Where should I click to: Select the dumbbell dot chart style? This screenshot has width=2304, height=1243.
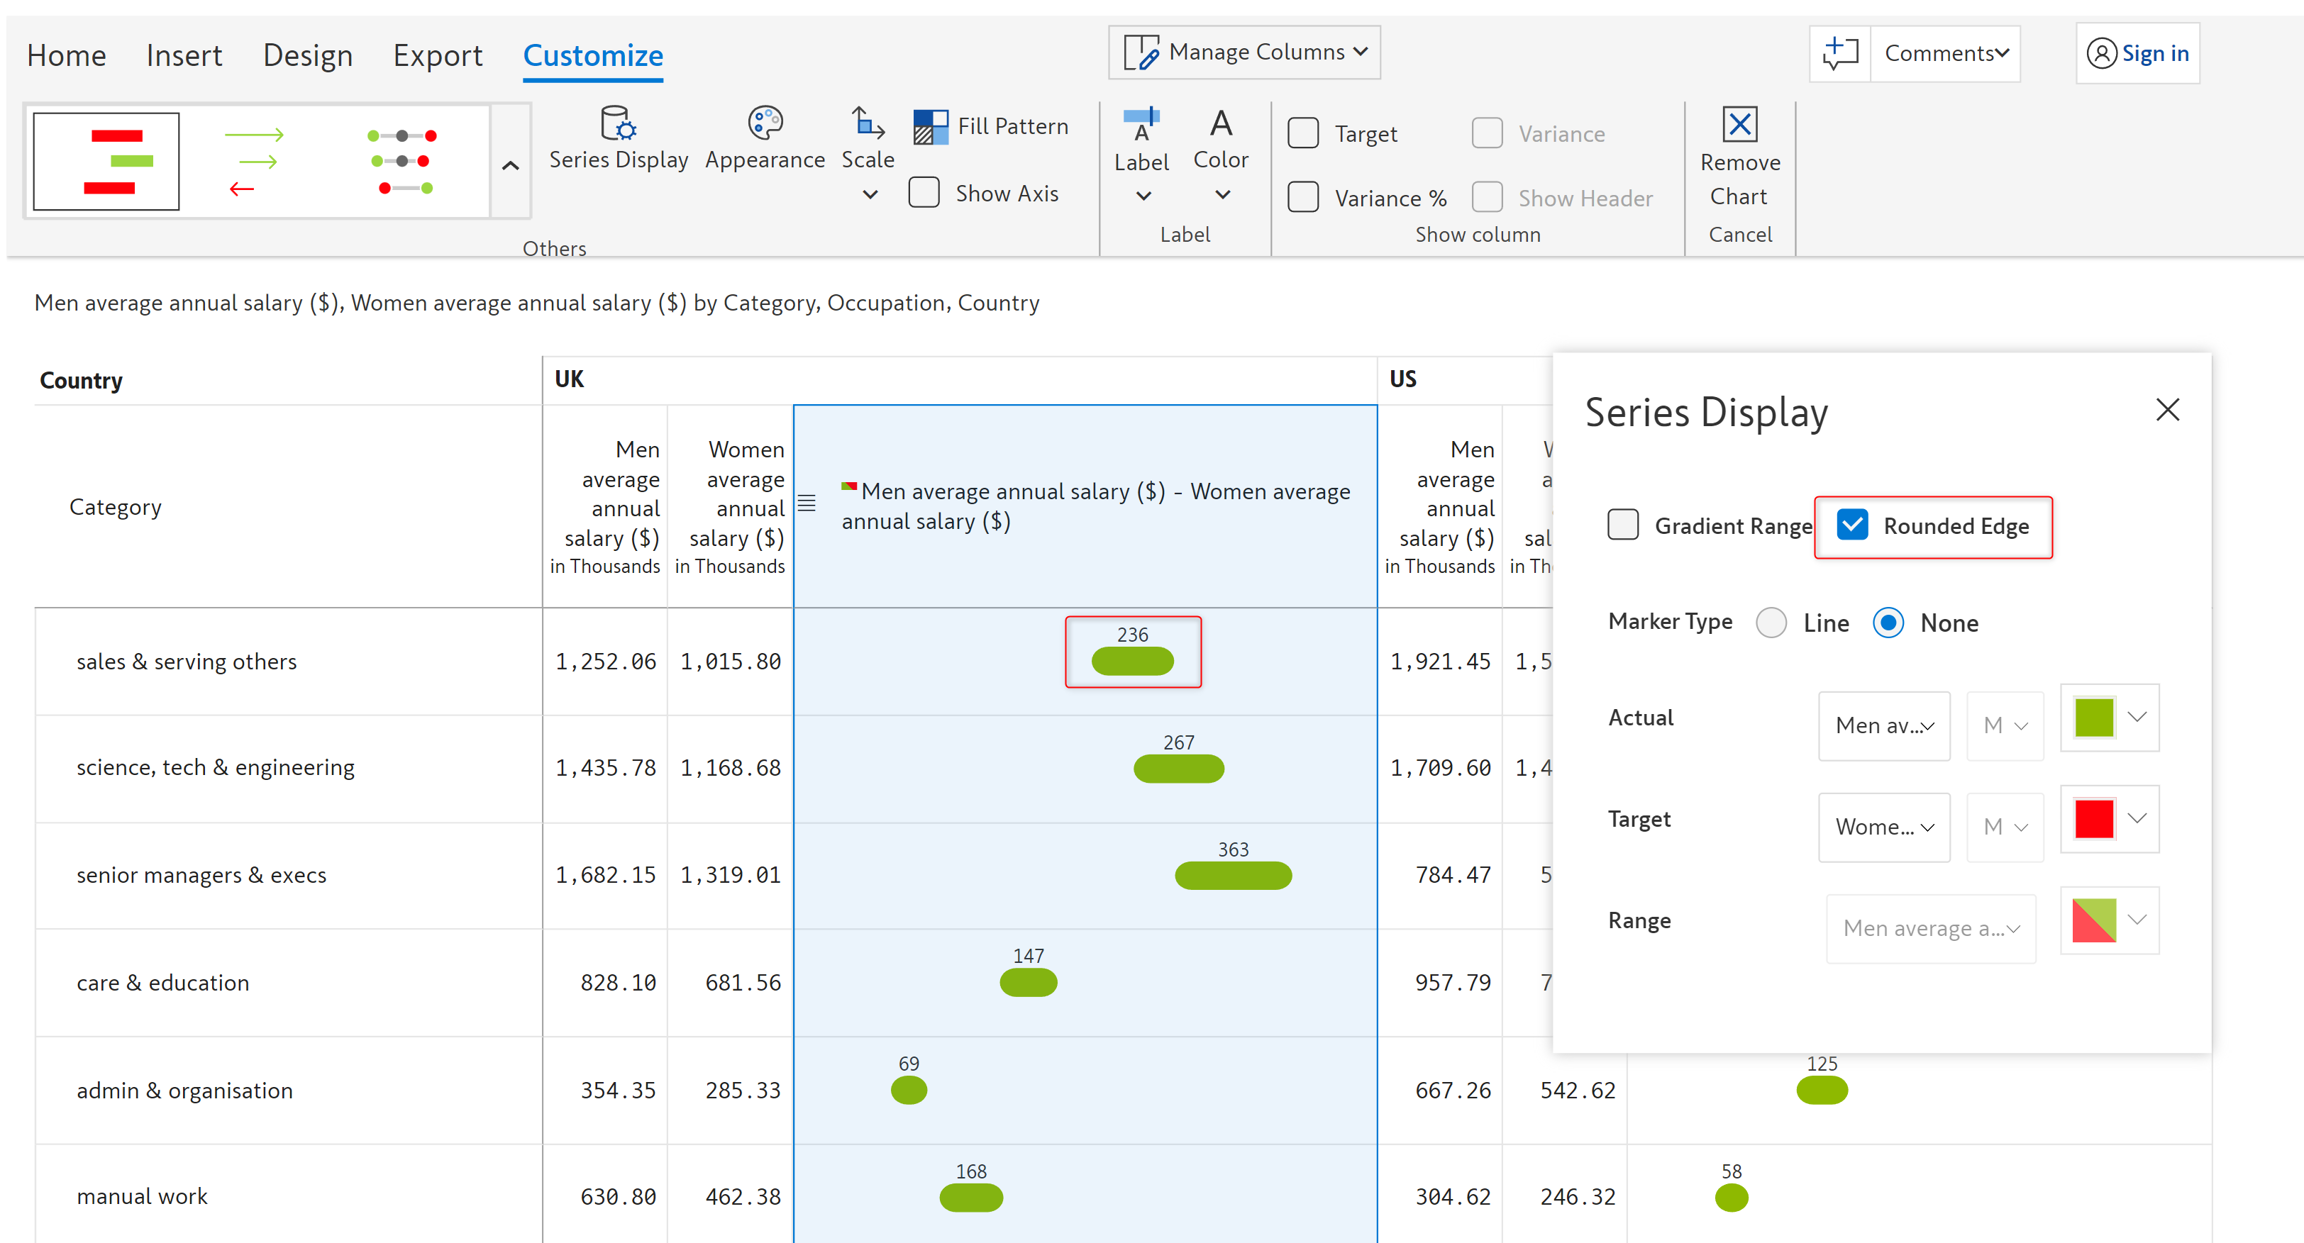pyautogui.click(x=401, y=161)
